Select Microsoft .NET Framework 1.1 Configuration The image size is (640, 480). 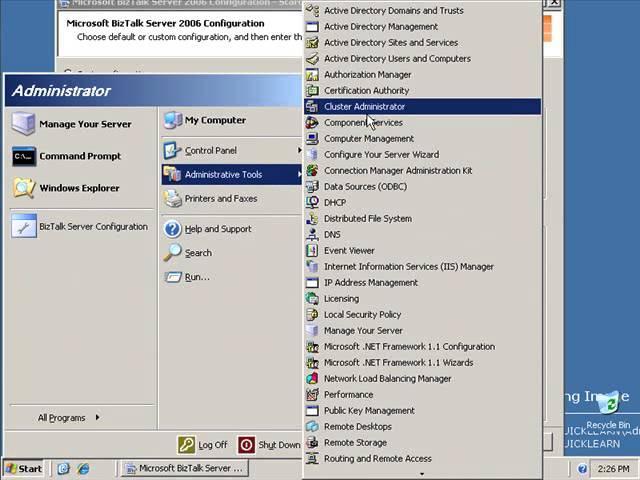[422, 347]
